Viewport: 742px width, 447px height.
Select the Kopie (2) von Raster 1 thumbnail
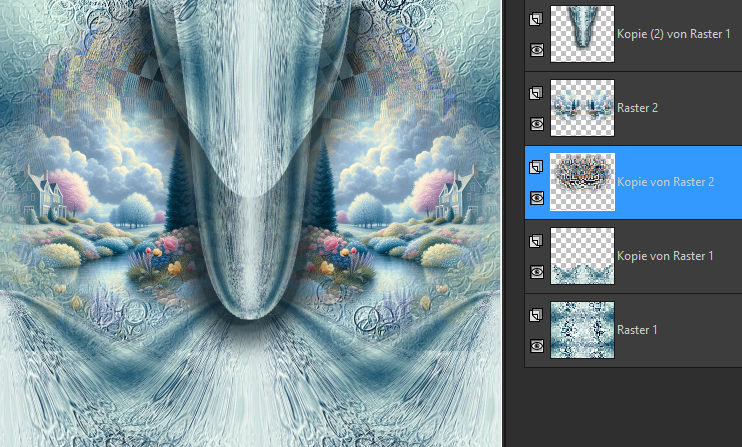coord(583,34)
